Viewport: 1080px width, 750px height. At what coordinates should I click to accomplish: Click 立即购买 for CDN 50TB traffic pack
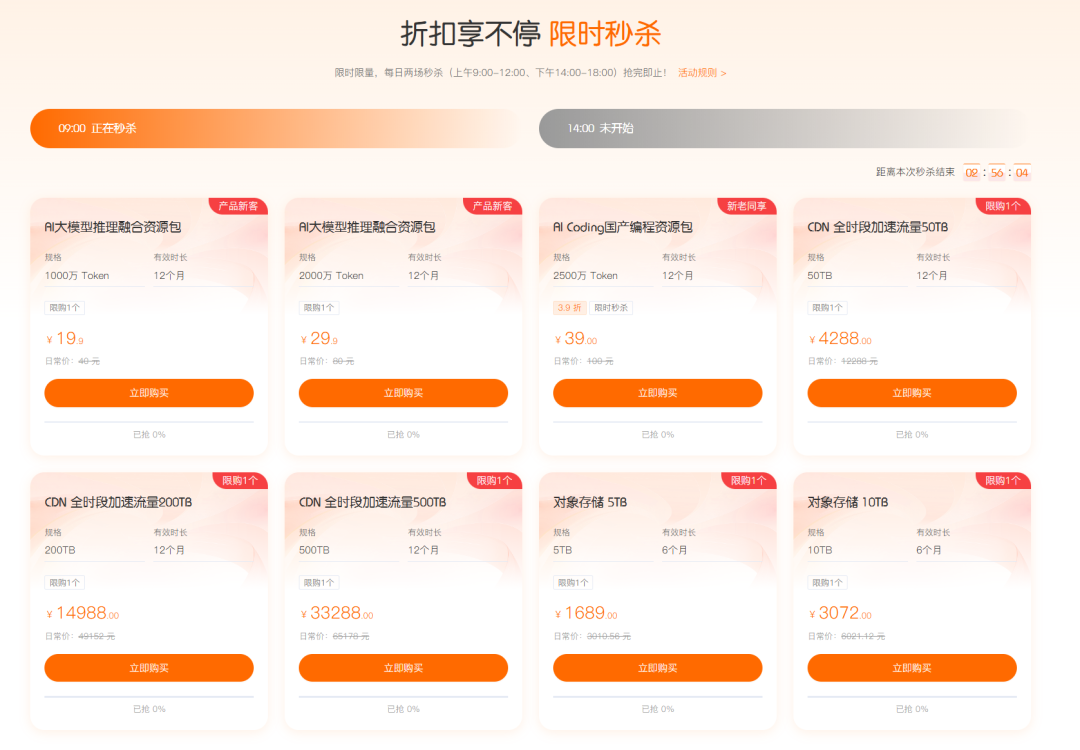coord(912,393)
